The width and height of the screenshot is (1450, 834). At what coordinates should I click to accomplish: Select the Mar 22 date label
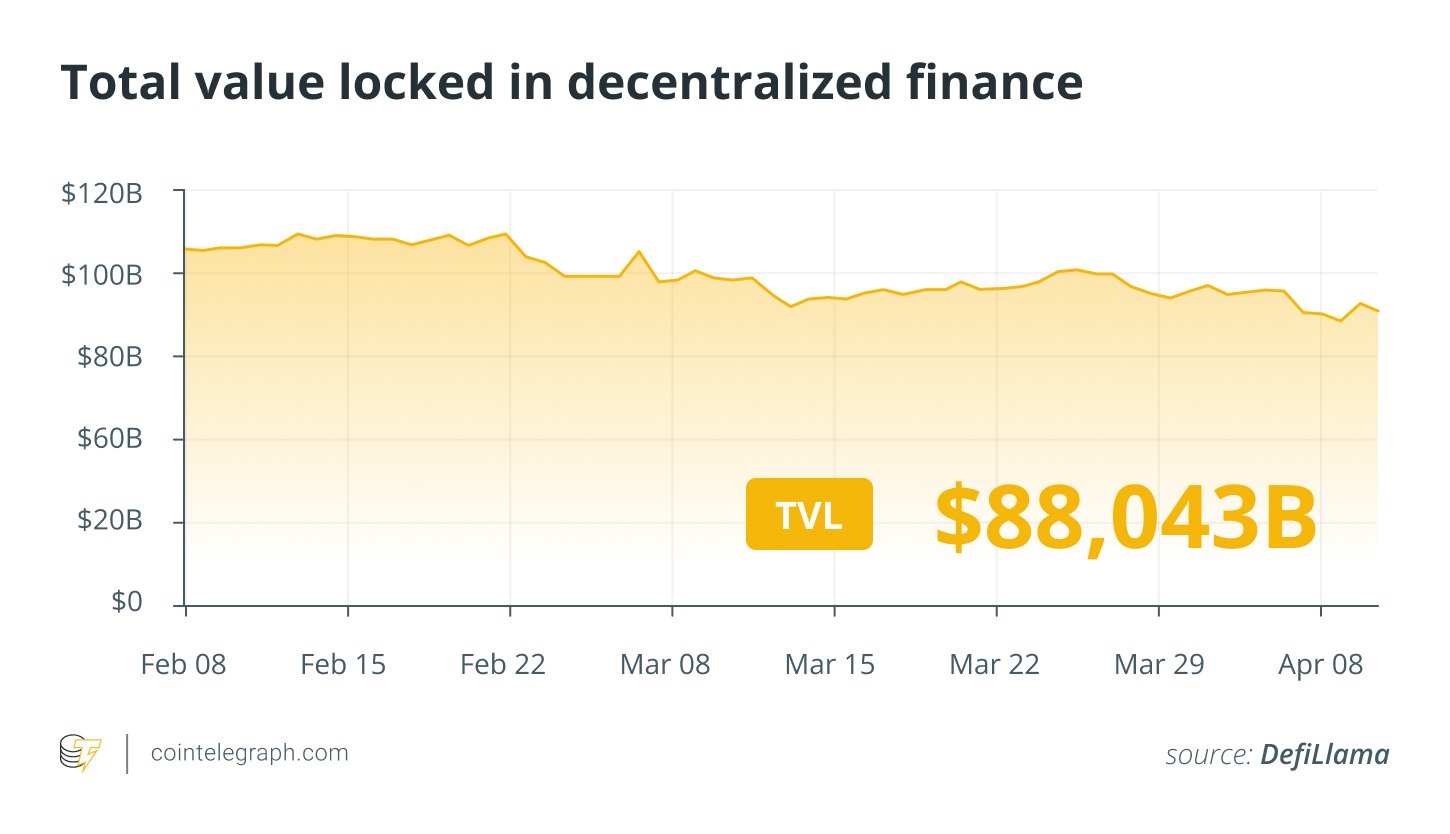pos(993,664)
